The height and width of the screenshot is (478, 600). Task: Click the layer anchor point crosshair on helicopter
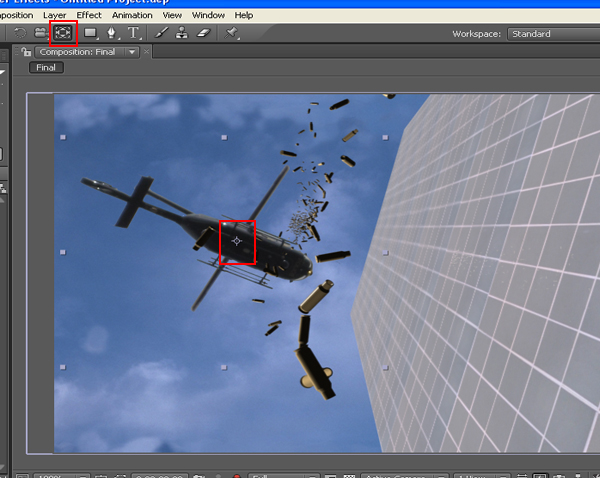237,241
